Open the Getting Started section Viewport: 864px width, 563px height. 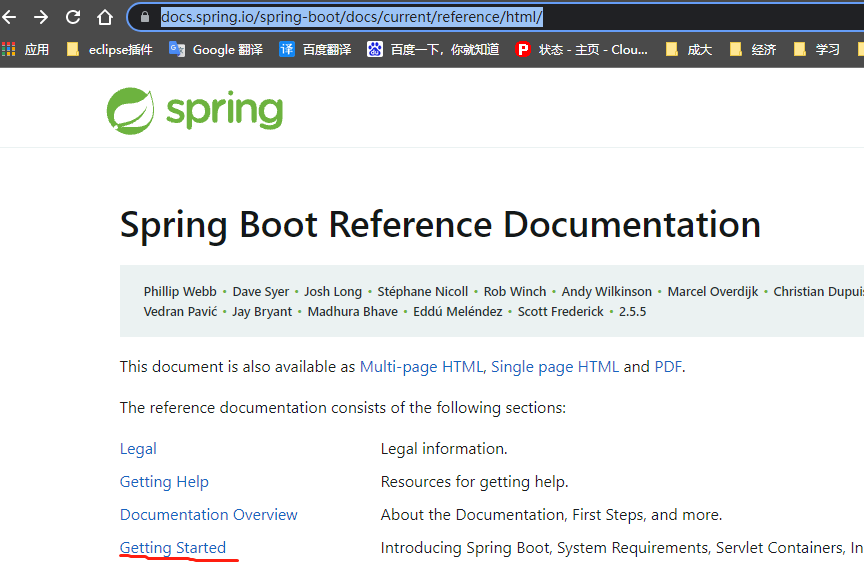[173, 548]
